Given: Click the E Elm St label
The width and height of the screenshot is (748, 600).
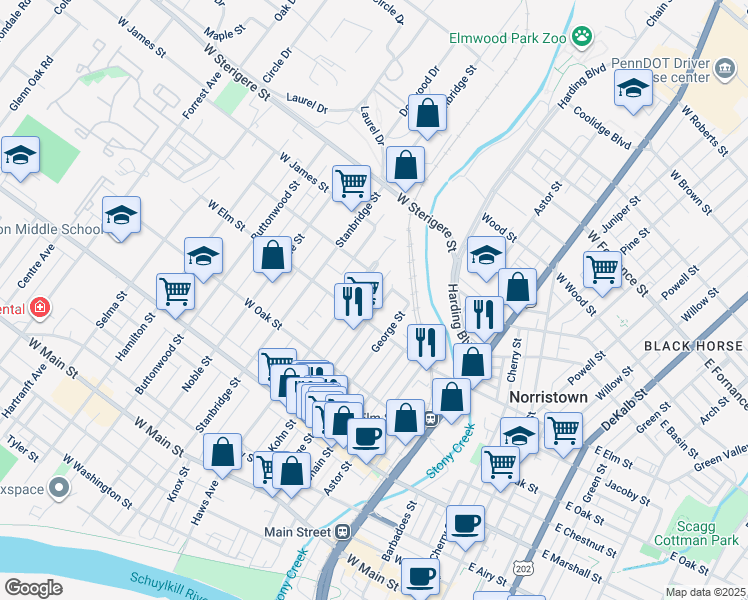Looking at the screenshot, I should 614,457.
